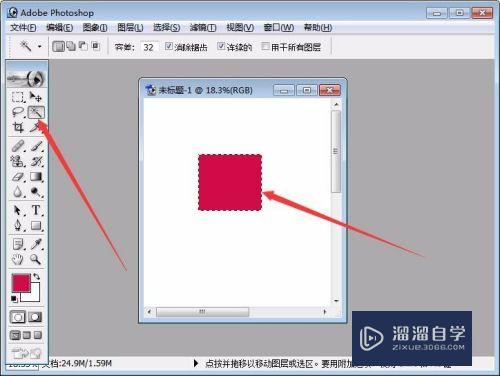The height and width of the screenshot is (376, 500).
Task: Select the Type tool
Action: 36,210
